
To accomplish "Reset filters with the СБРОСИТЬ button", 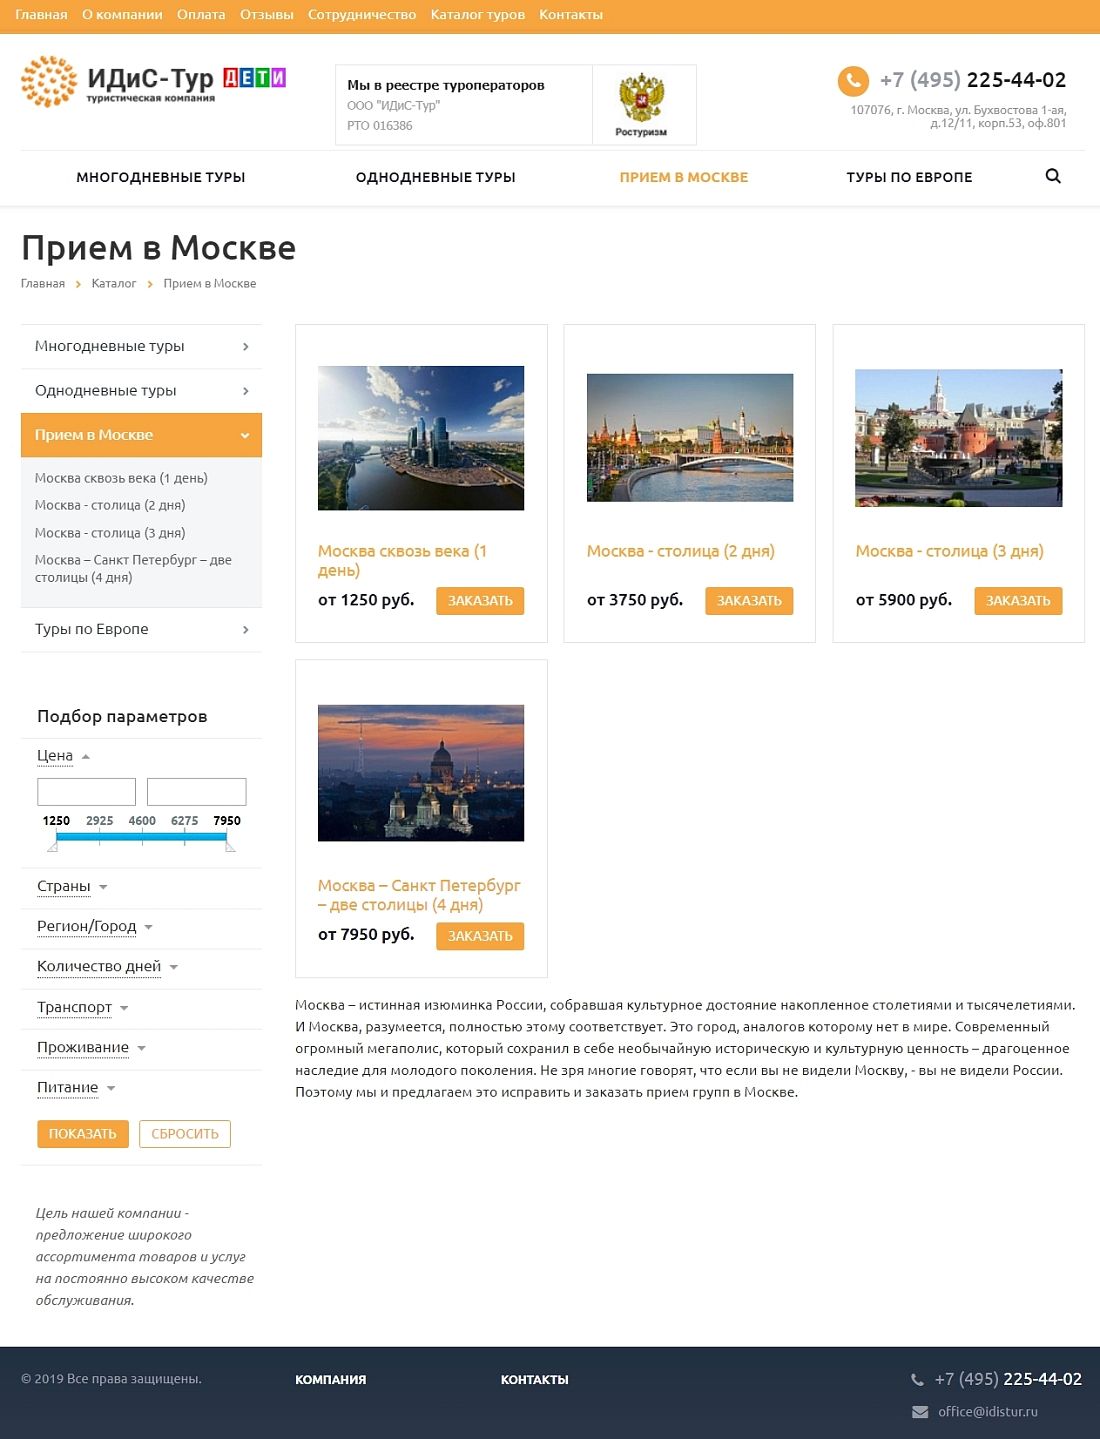I will [x=185, y=1134].
